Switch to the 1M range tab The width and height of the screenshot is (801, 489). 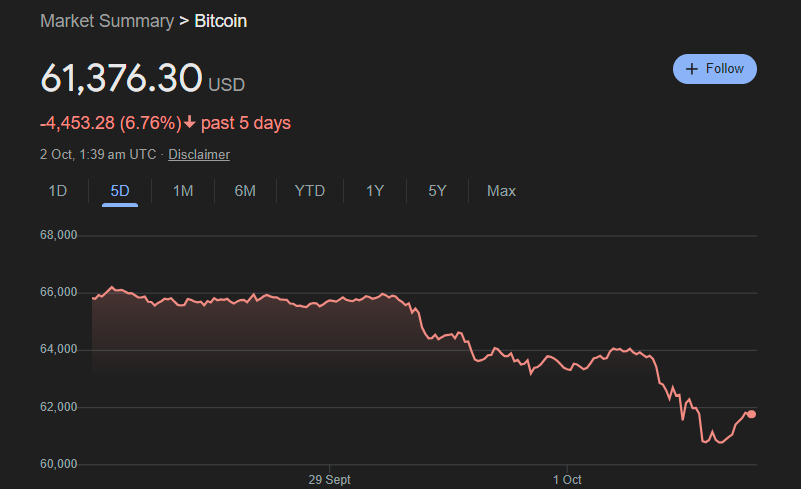(183, 190)
